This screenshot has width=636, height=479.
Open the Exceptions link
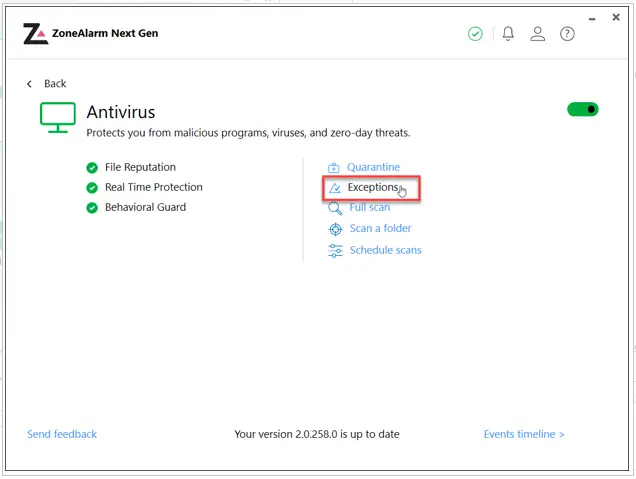(x=373, y=187)
